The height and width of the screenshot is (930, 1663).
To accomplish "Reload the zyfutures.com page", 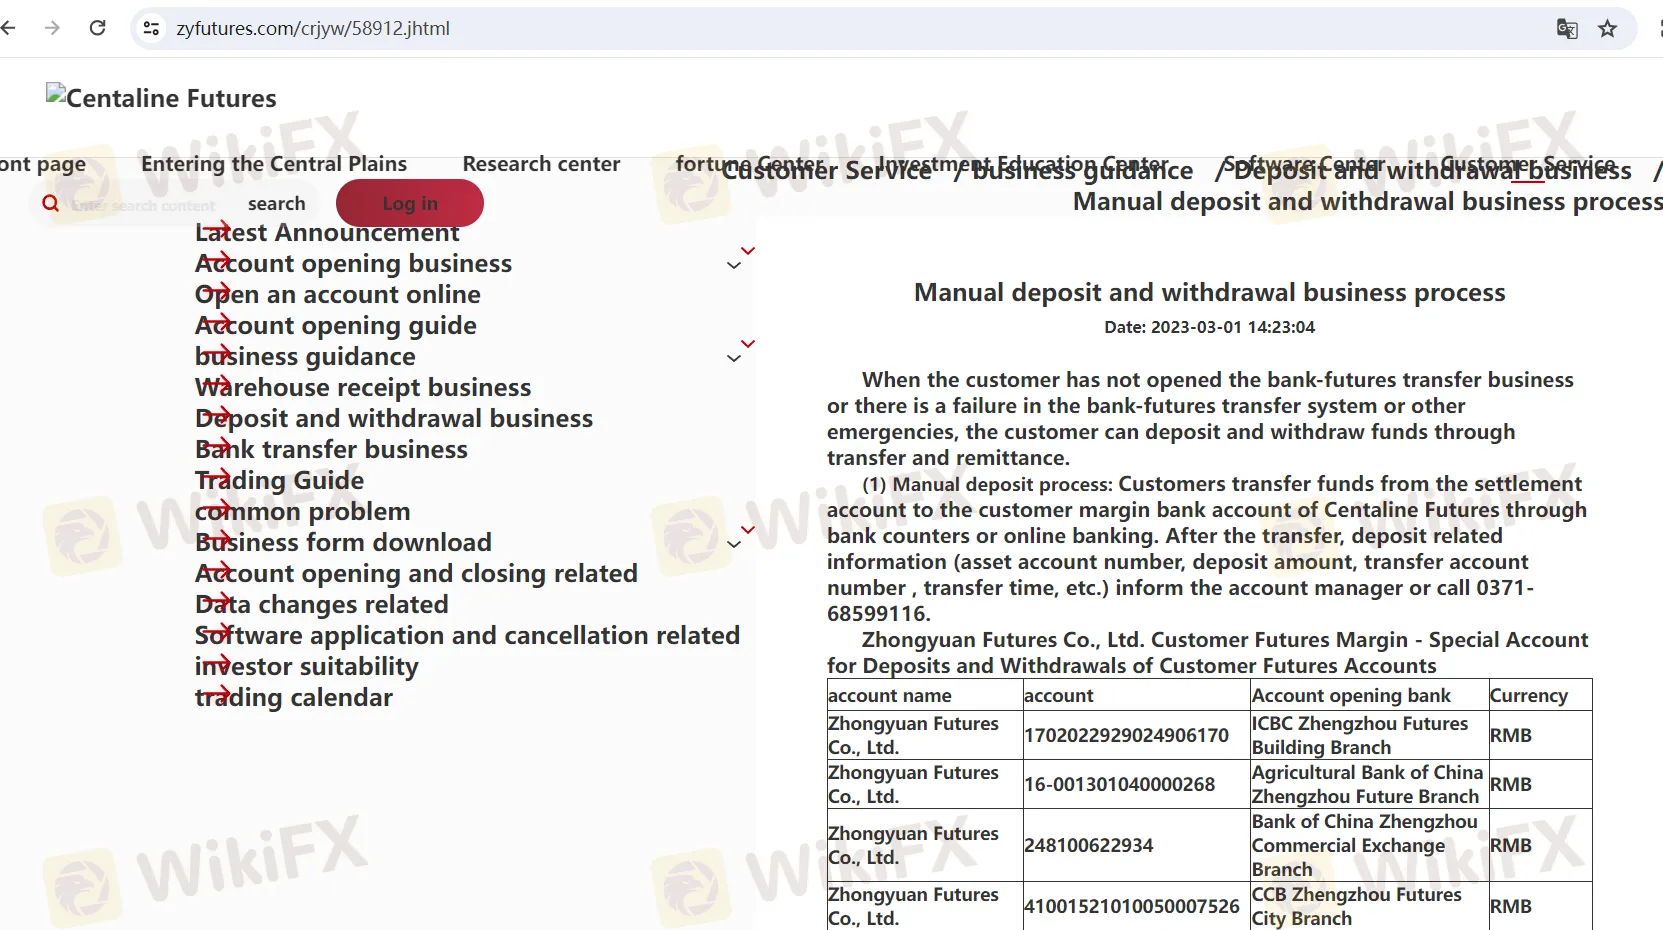I will (97, 28).
